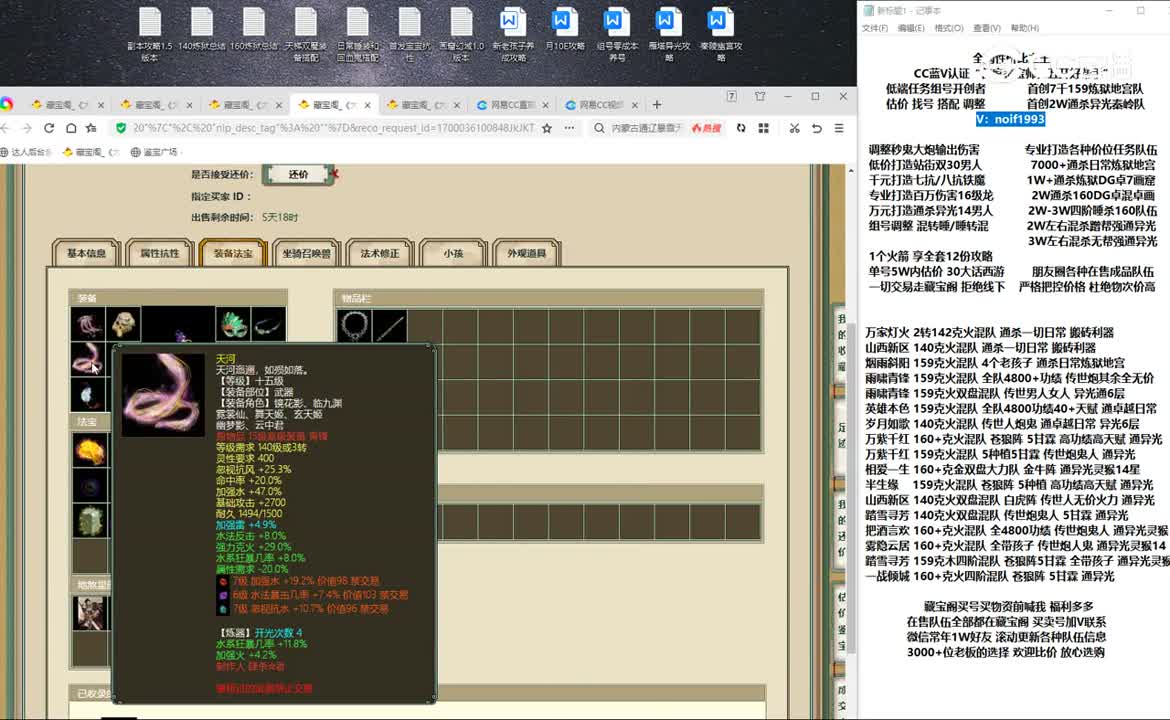Open the 鉴宝广场 bookmark
1170x720 pixels.
[154, 151]
